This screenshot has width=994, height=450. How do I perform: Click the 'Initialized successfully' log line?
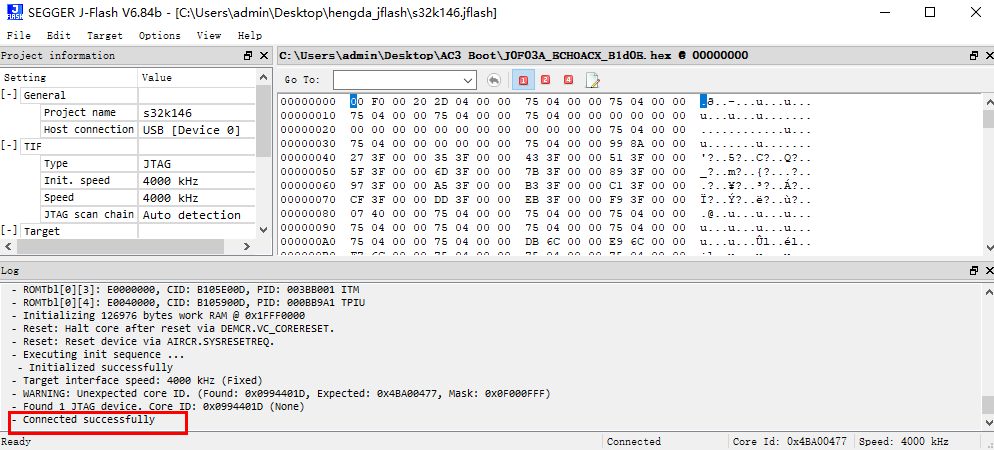point(95,368)
